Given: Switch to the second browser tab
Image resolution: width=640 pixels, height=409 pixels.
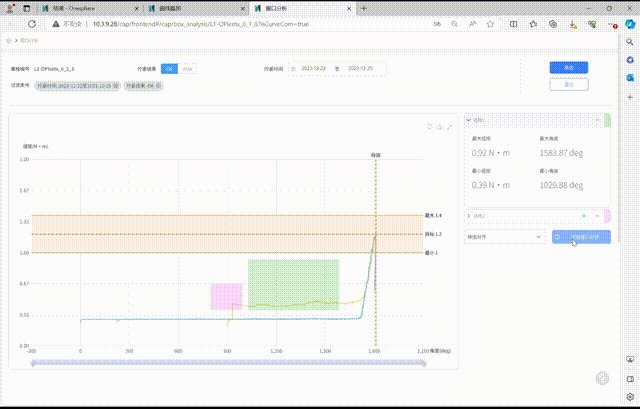Looking at the screenshot, I should point(197,8).
